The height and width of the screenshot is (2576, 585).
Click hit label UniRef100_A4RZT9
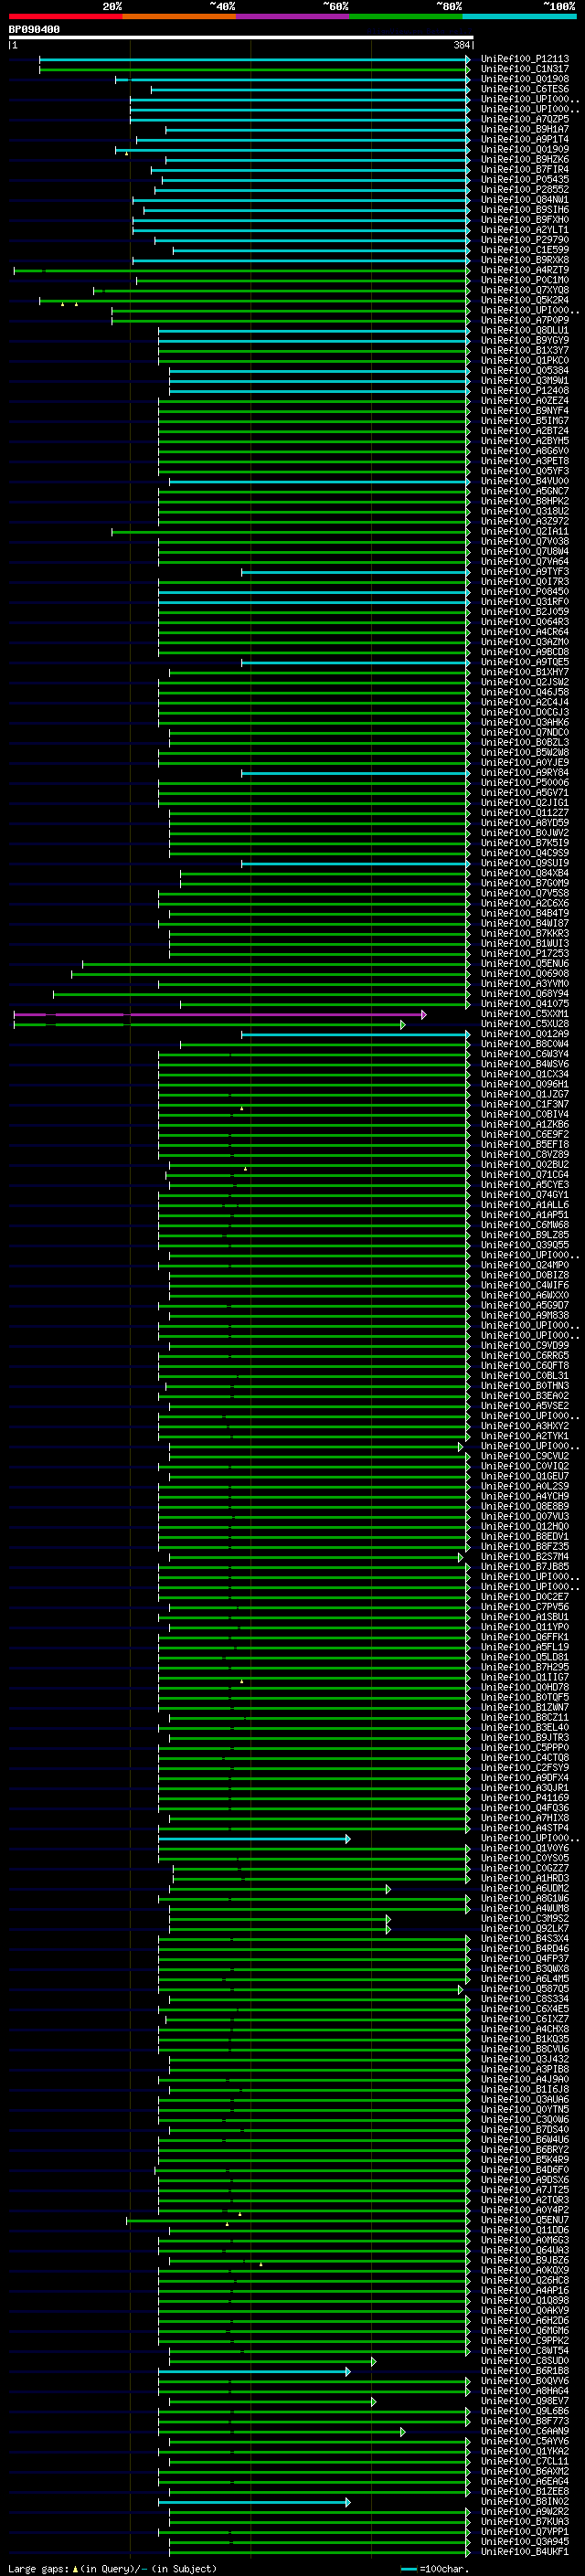click(525, 270)
